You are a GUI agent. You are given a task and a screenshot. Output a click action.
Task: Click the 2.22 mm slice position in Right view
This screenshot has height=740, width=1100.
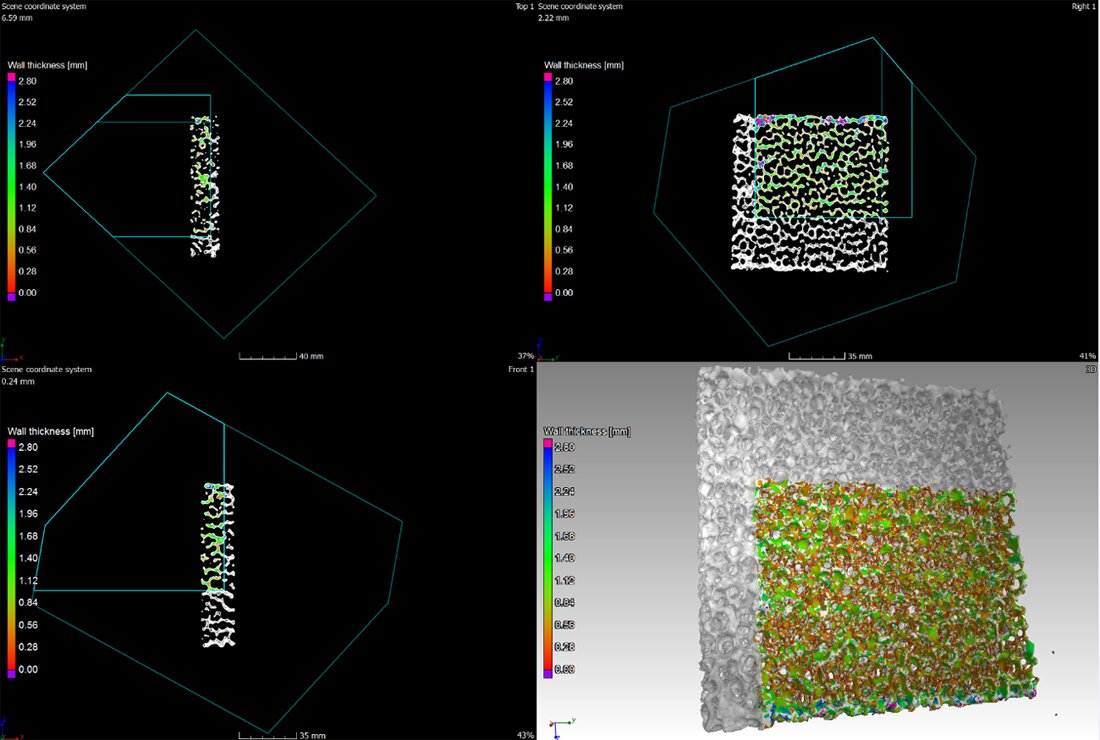pos(553,18)
